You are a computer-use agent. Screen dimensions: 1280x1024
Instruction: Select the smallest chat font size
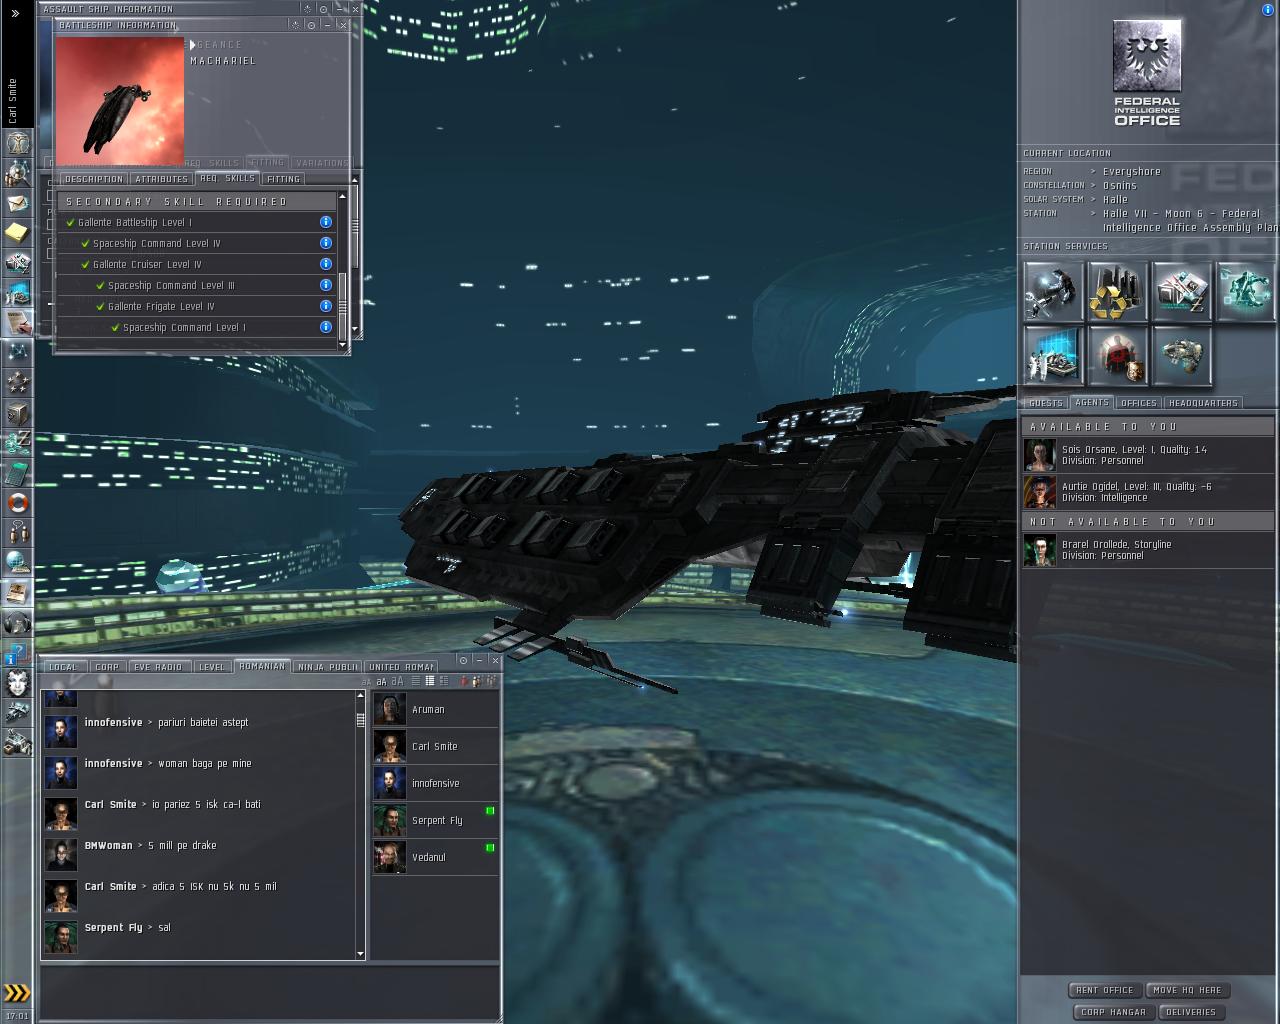coord(367,682)
